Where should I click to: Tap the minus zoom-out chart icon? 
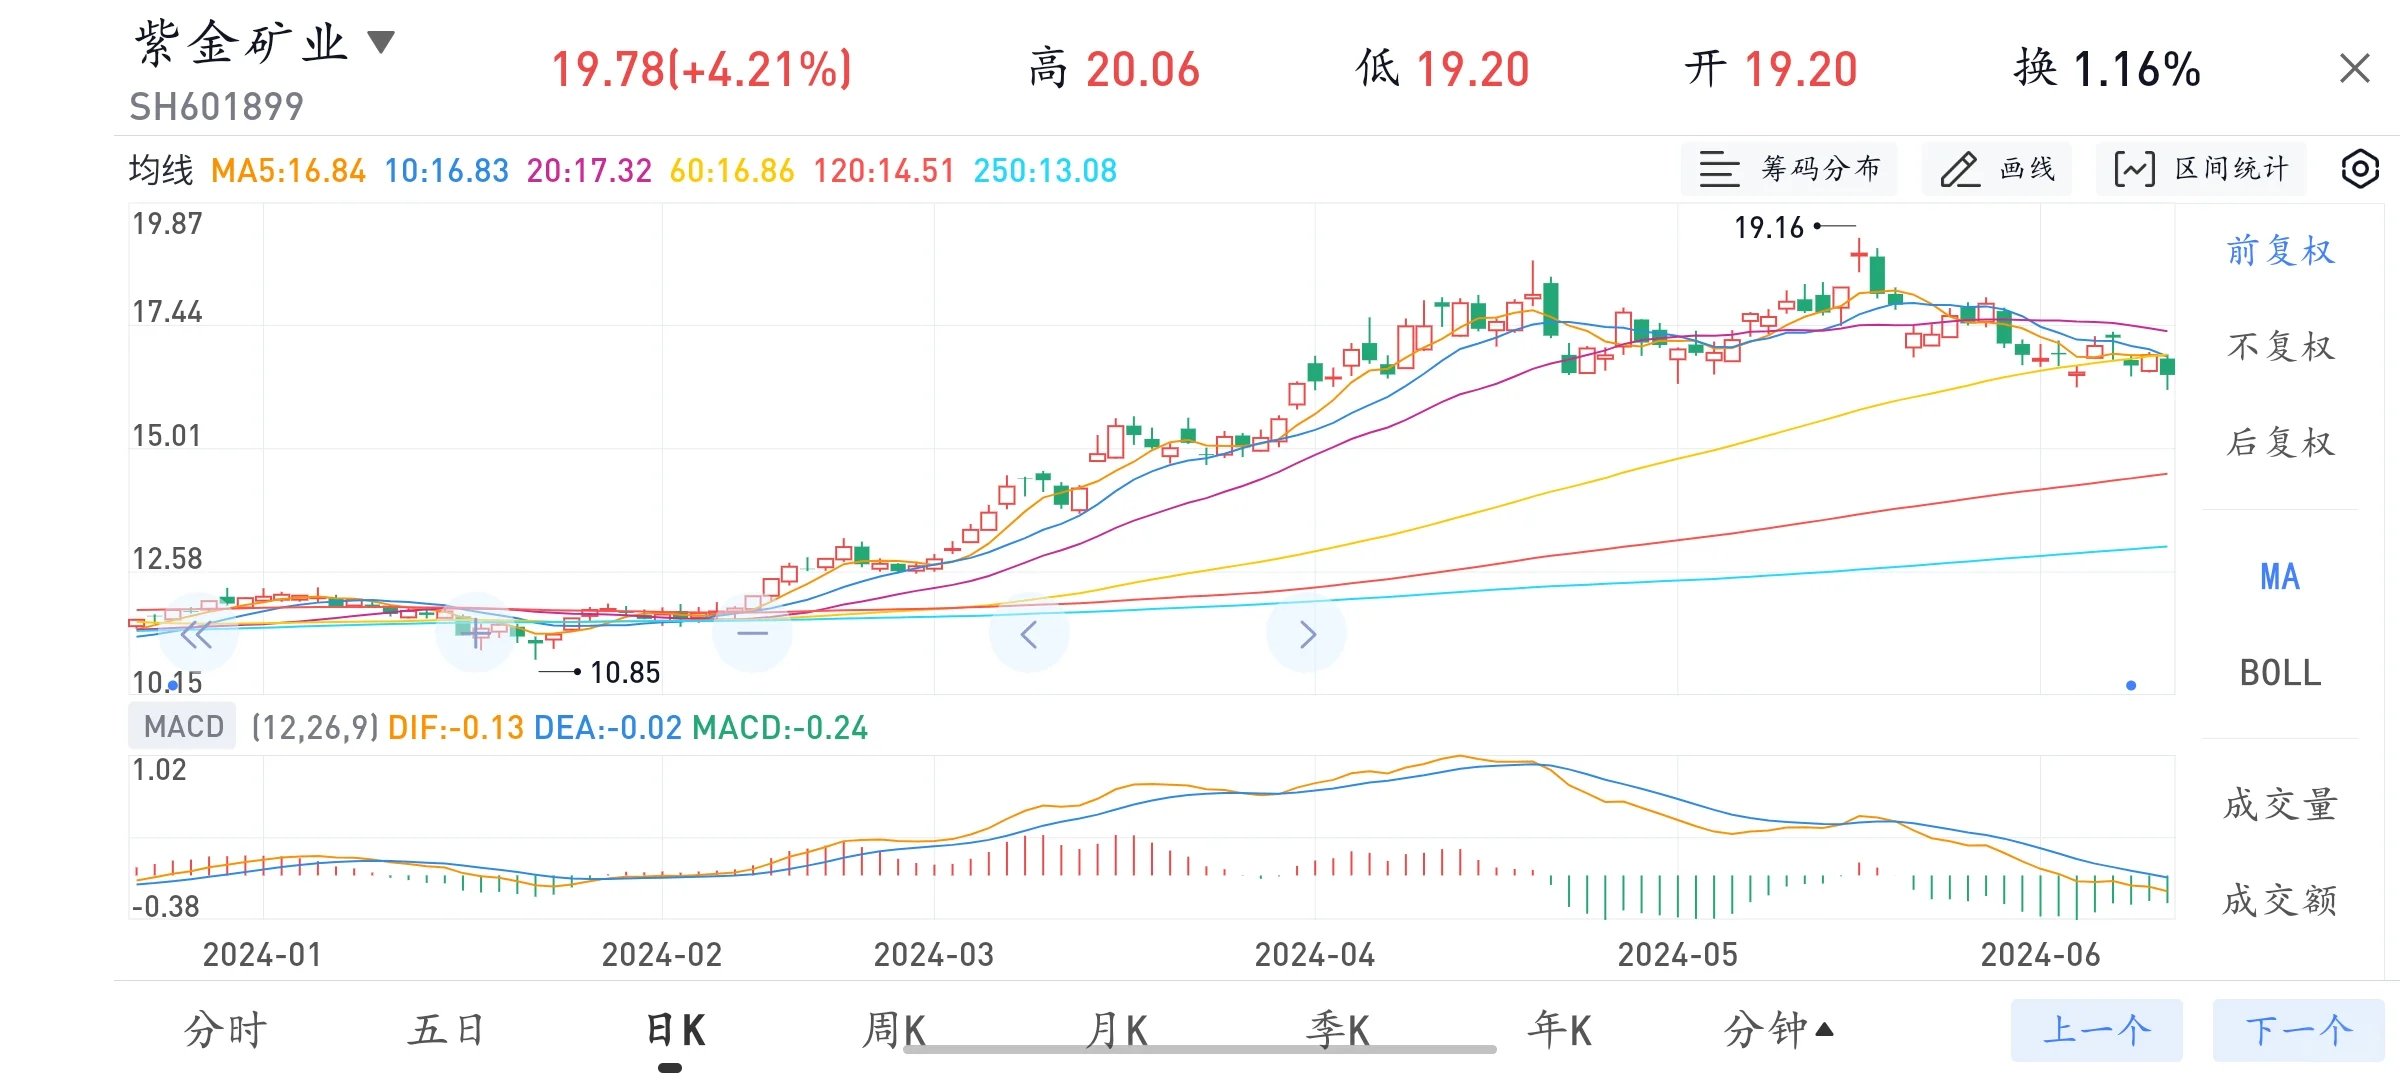(752, 634)
